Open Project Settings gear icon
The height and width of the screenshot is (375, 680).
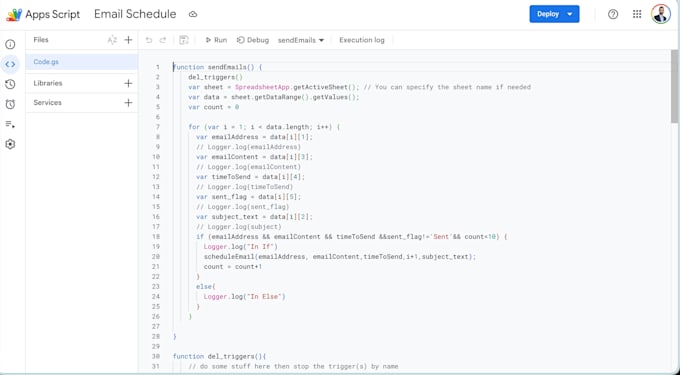[x=10, y=144]
